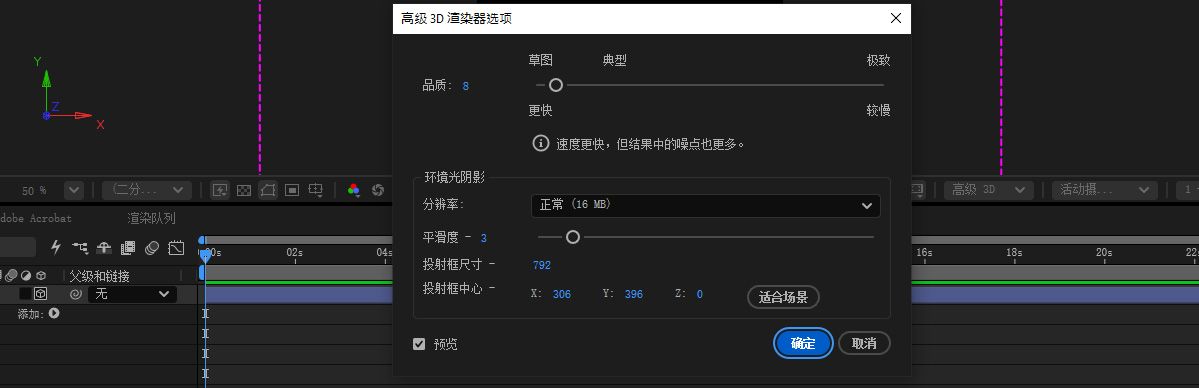The width and height of the screenshot is (1199, 388).
Task: Click the 品质 value 8
Action: [x=466, y=86]
